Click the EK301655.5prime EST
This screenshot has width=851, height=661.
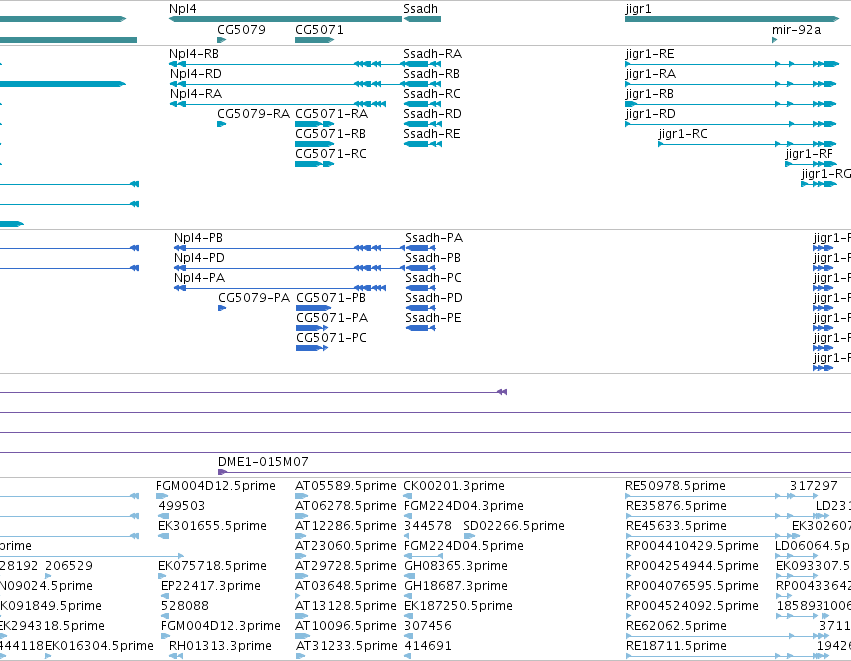coord(213,526)
